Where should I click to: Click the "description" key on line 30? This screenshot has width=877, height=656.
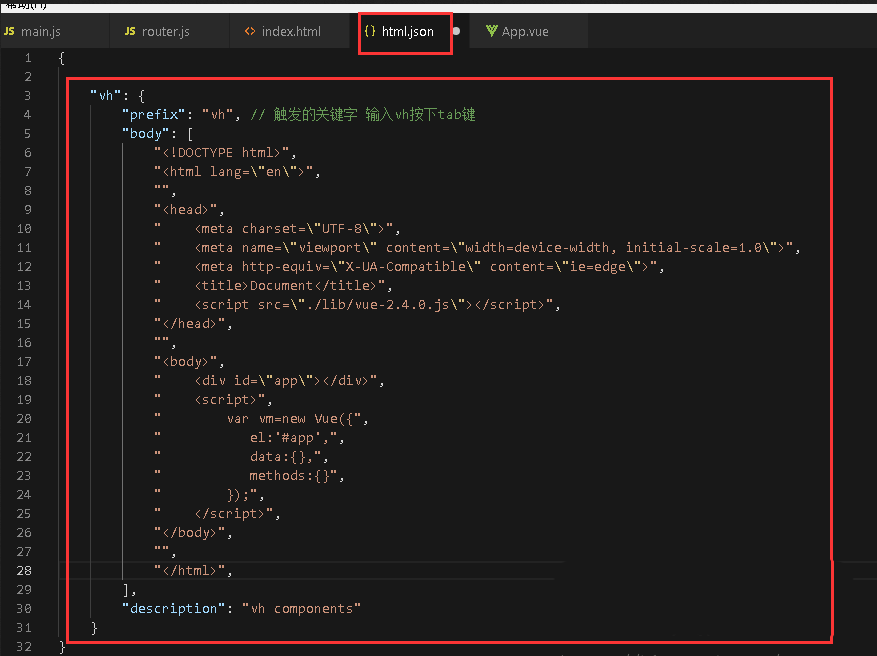point(174,608)
